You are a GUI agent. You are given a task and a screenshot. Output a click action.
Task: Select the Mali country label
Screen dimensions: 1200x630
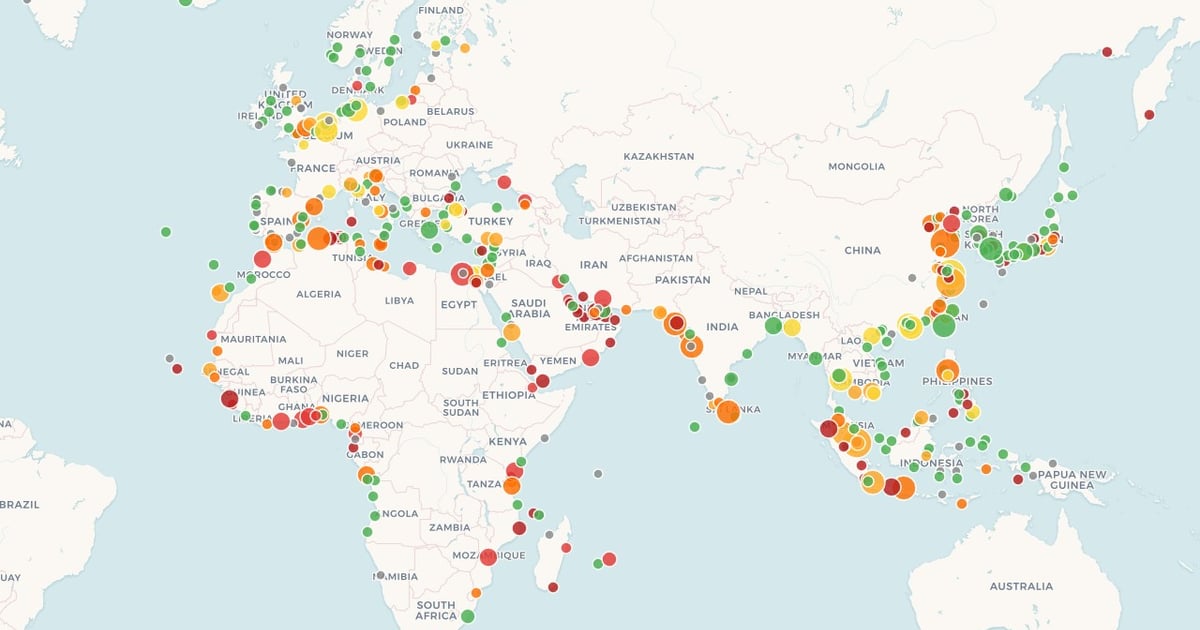(x=291, y=360)
